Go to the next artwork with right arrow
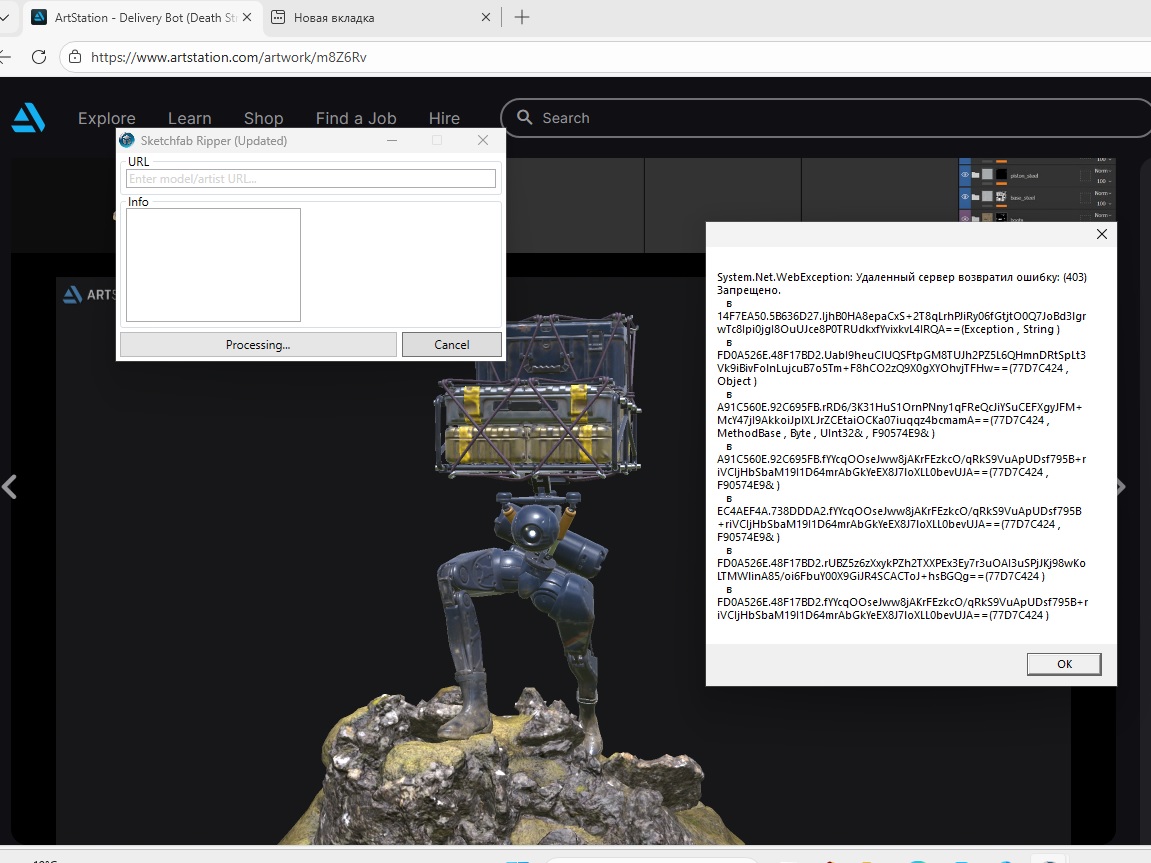 point(1121,487)
